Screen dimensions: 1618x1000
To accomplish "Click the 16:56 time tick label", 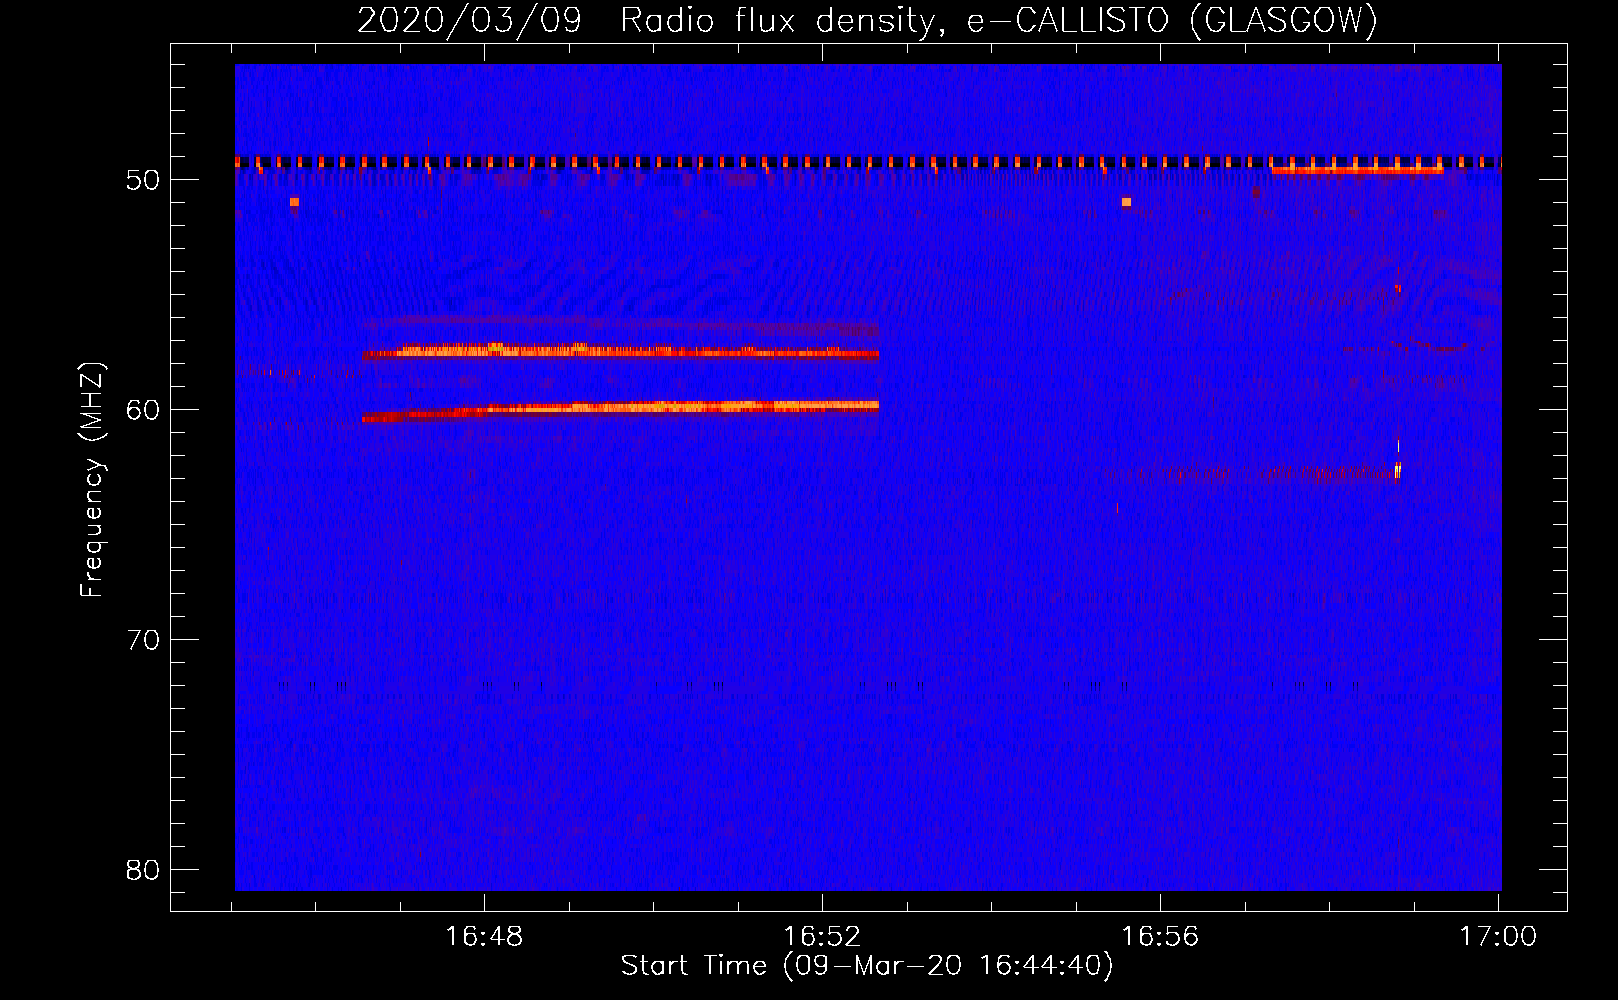I will (1160, 936).
